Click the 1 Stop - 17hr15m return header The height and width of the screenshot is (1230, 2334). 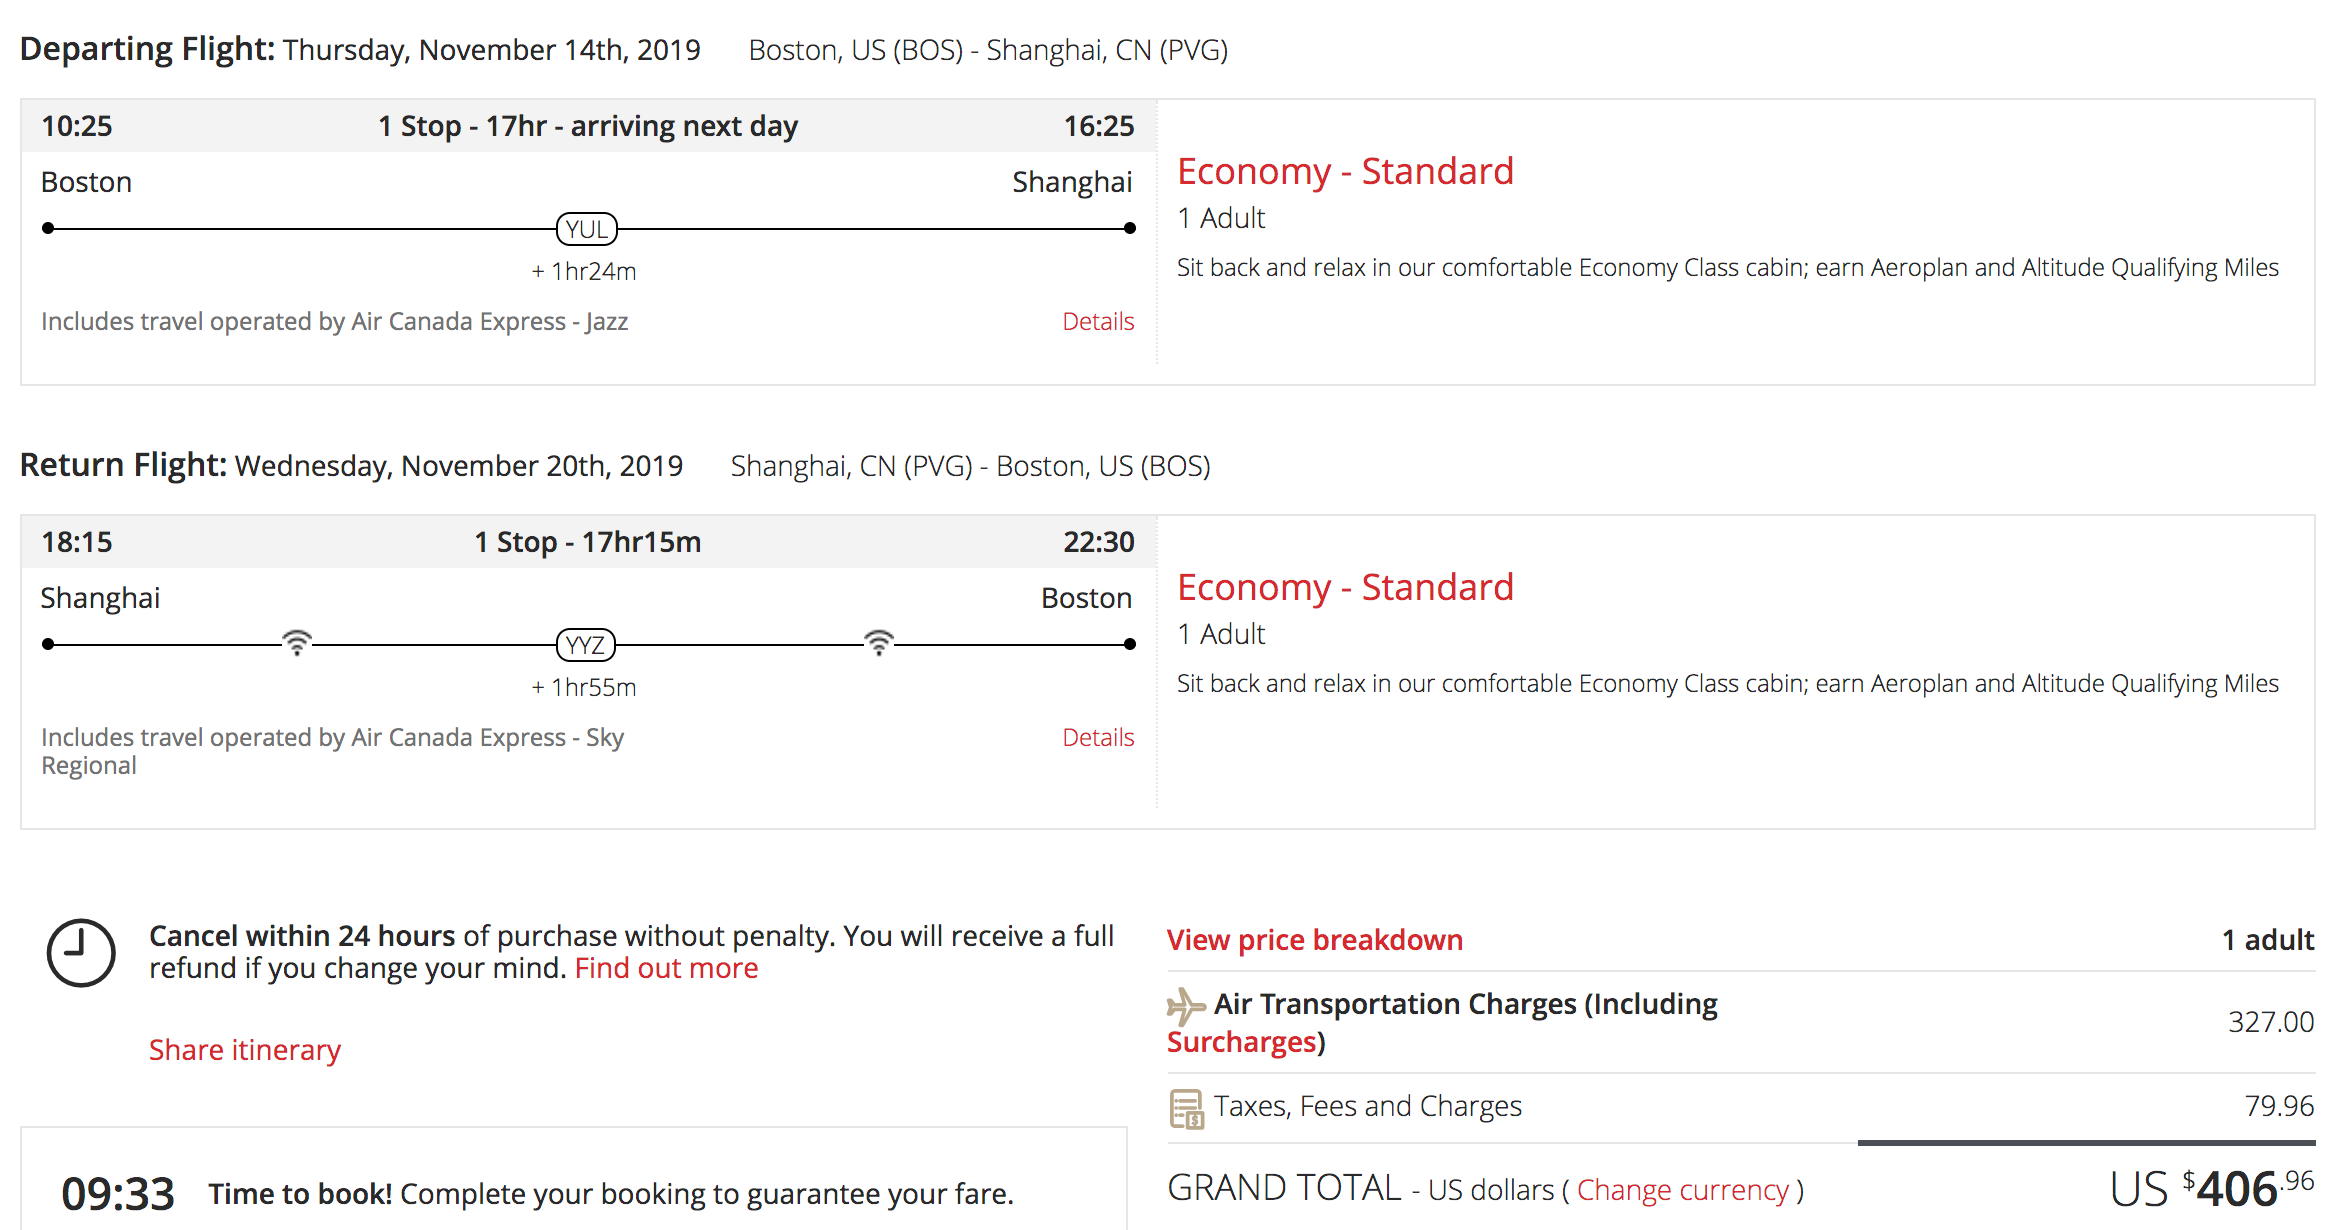click(587, 542)
